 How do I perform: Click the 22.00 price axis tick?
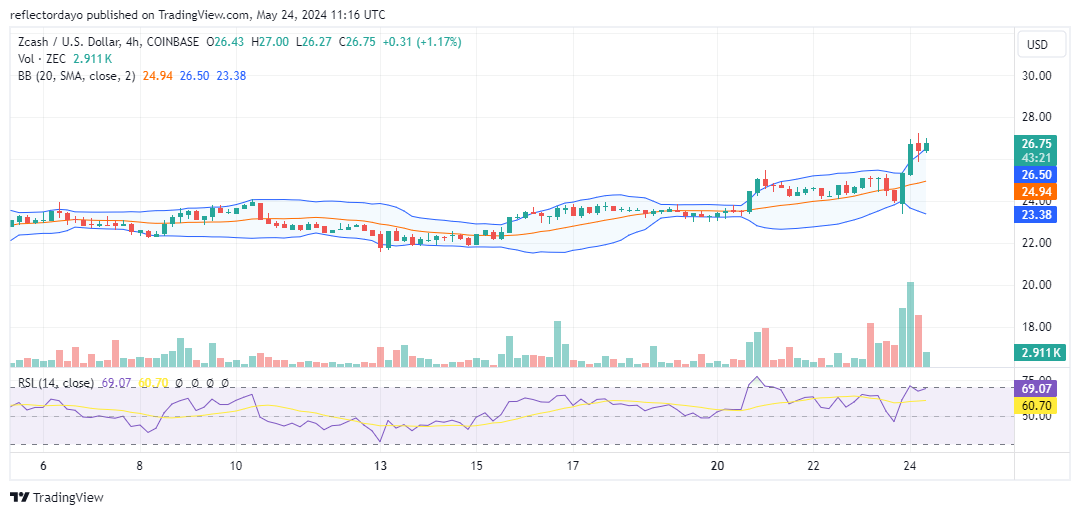[x=1037, y=243]
